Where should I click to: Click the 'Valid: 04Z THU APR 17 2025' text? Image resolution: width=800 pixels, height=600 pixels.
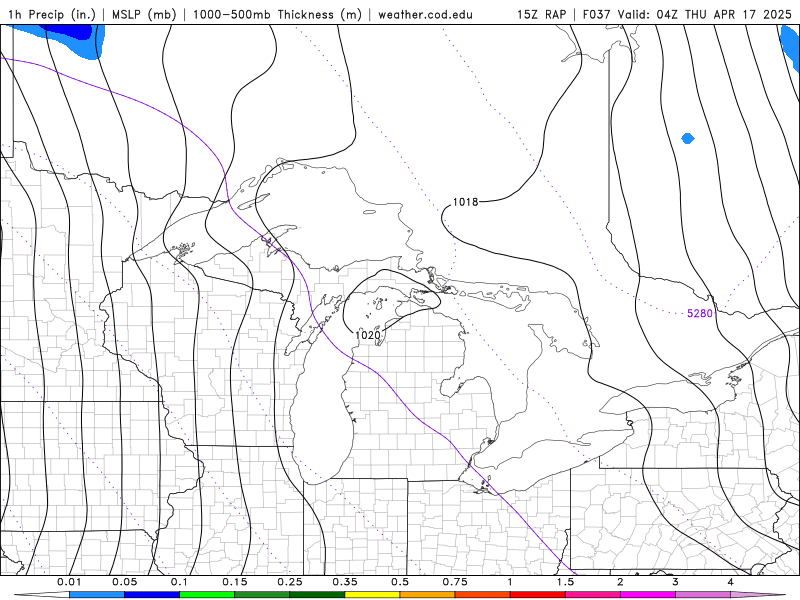point(704,14)
